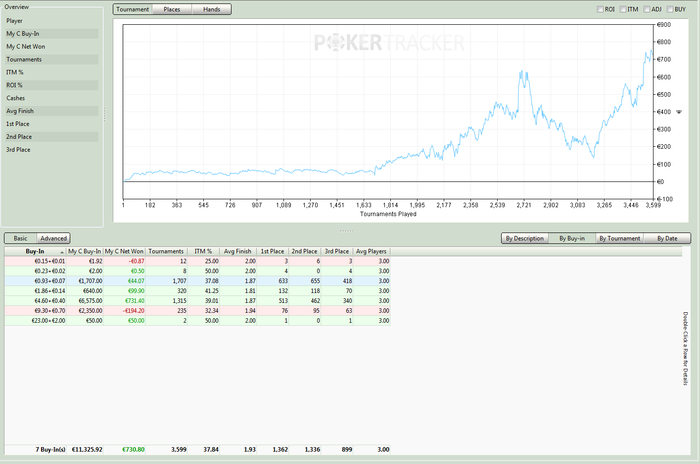This screenshot has height=464, width=700.
Task: Select Player in Overview list
Action: coord(51,21)
